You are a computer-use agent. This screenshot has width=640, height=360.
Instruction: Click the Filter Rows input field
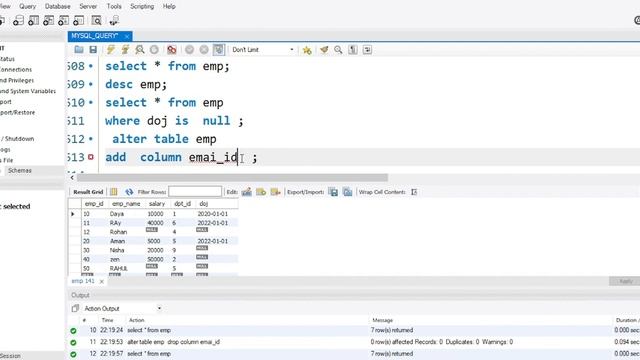(x=195, y=192)
